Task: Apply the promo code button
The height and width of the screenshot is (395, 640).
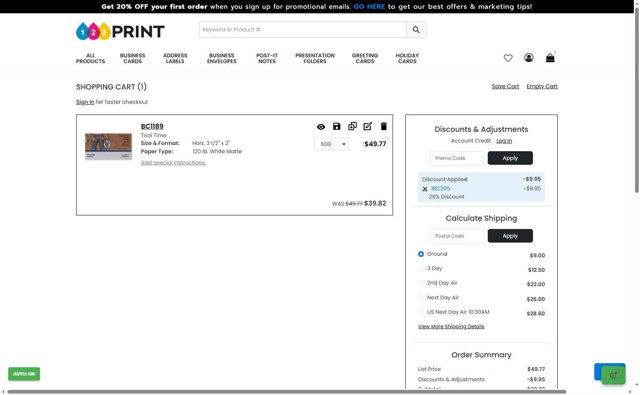Action: coord(510,158)
